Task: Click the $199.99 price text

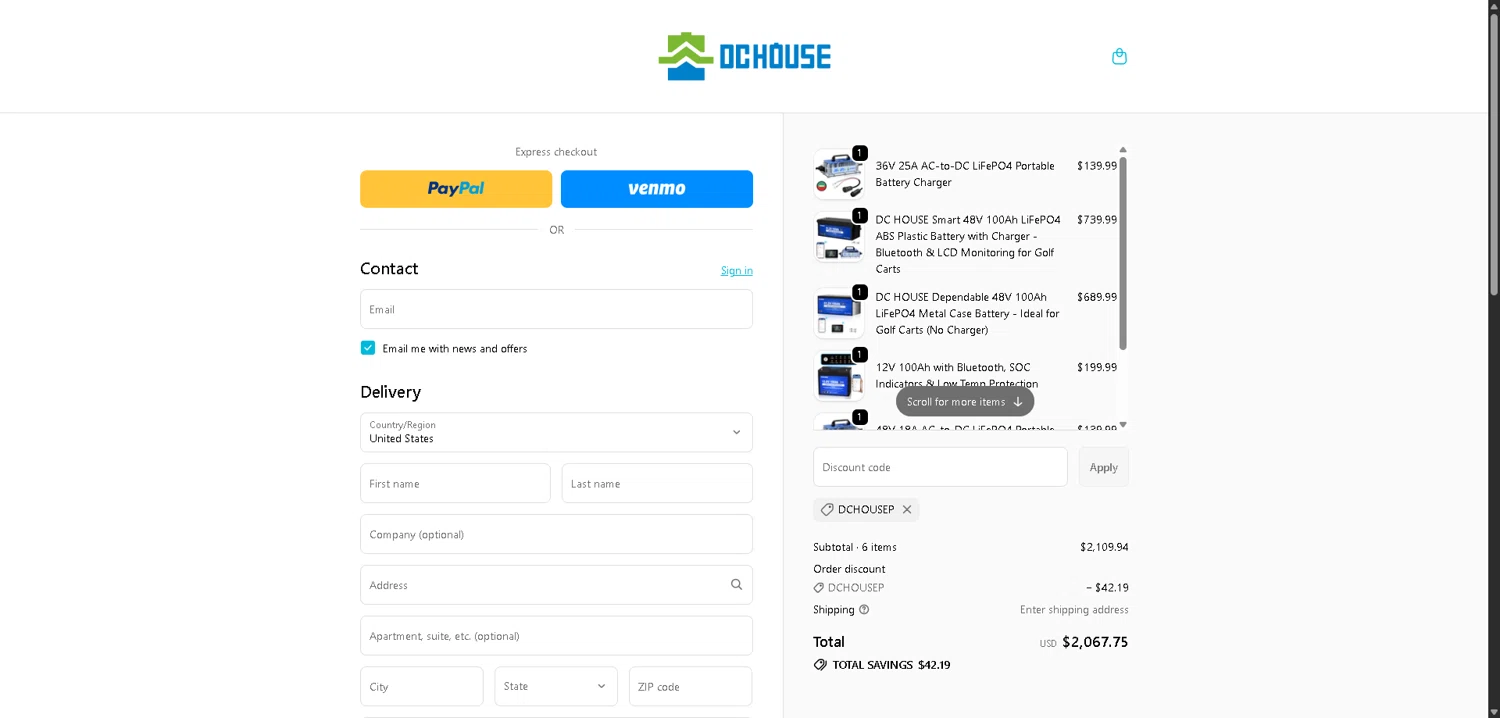Action: click(1097, 367)
